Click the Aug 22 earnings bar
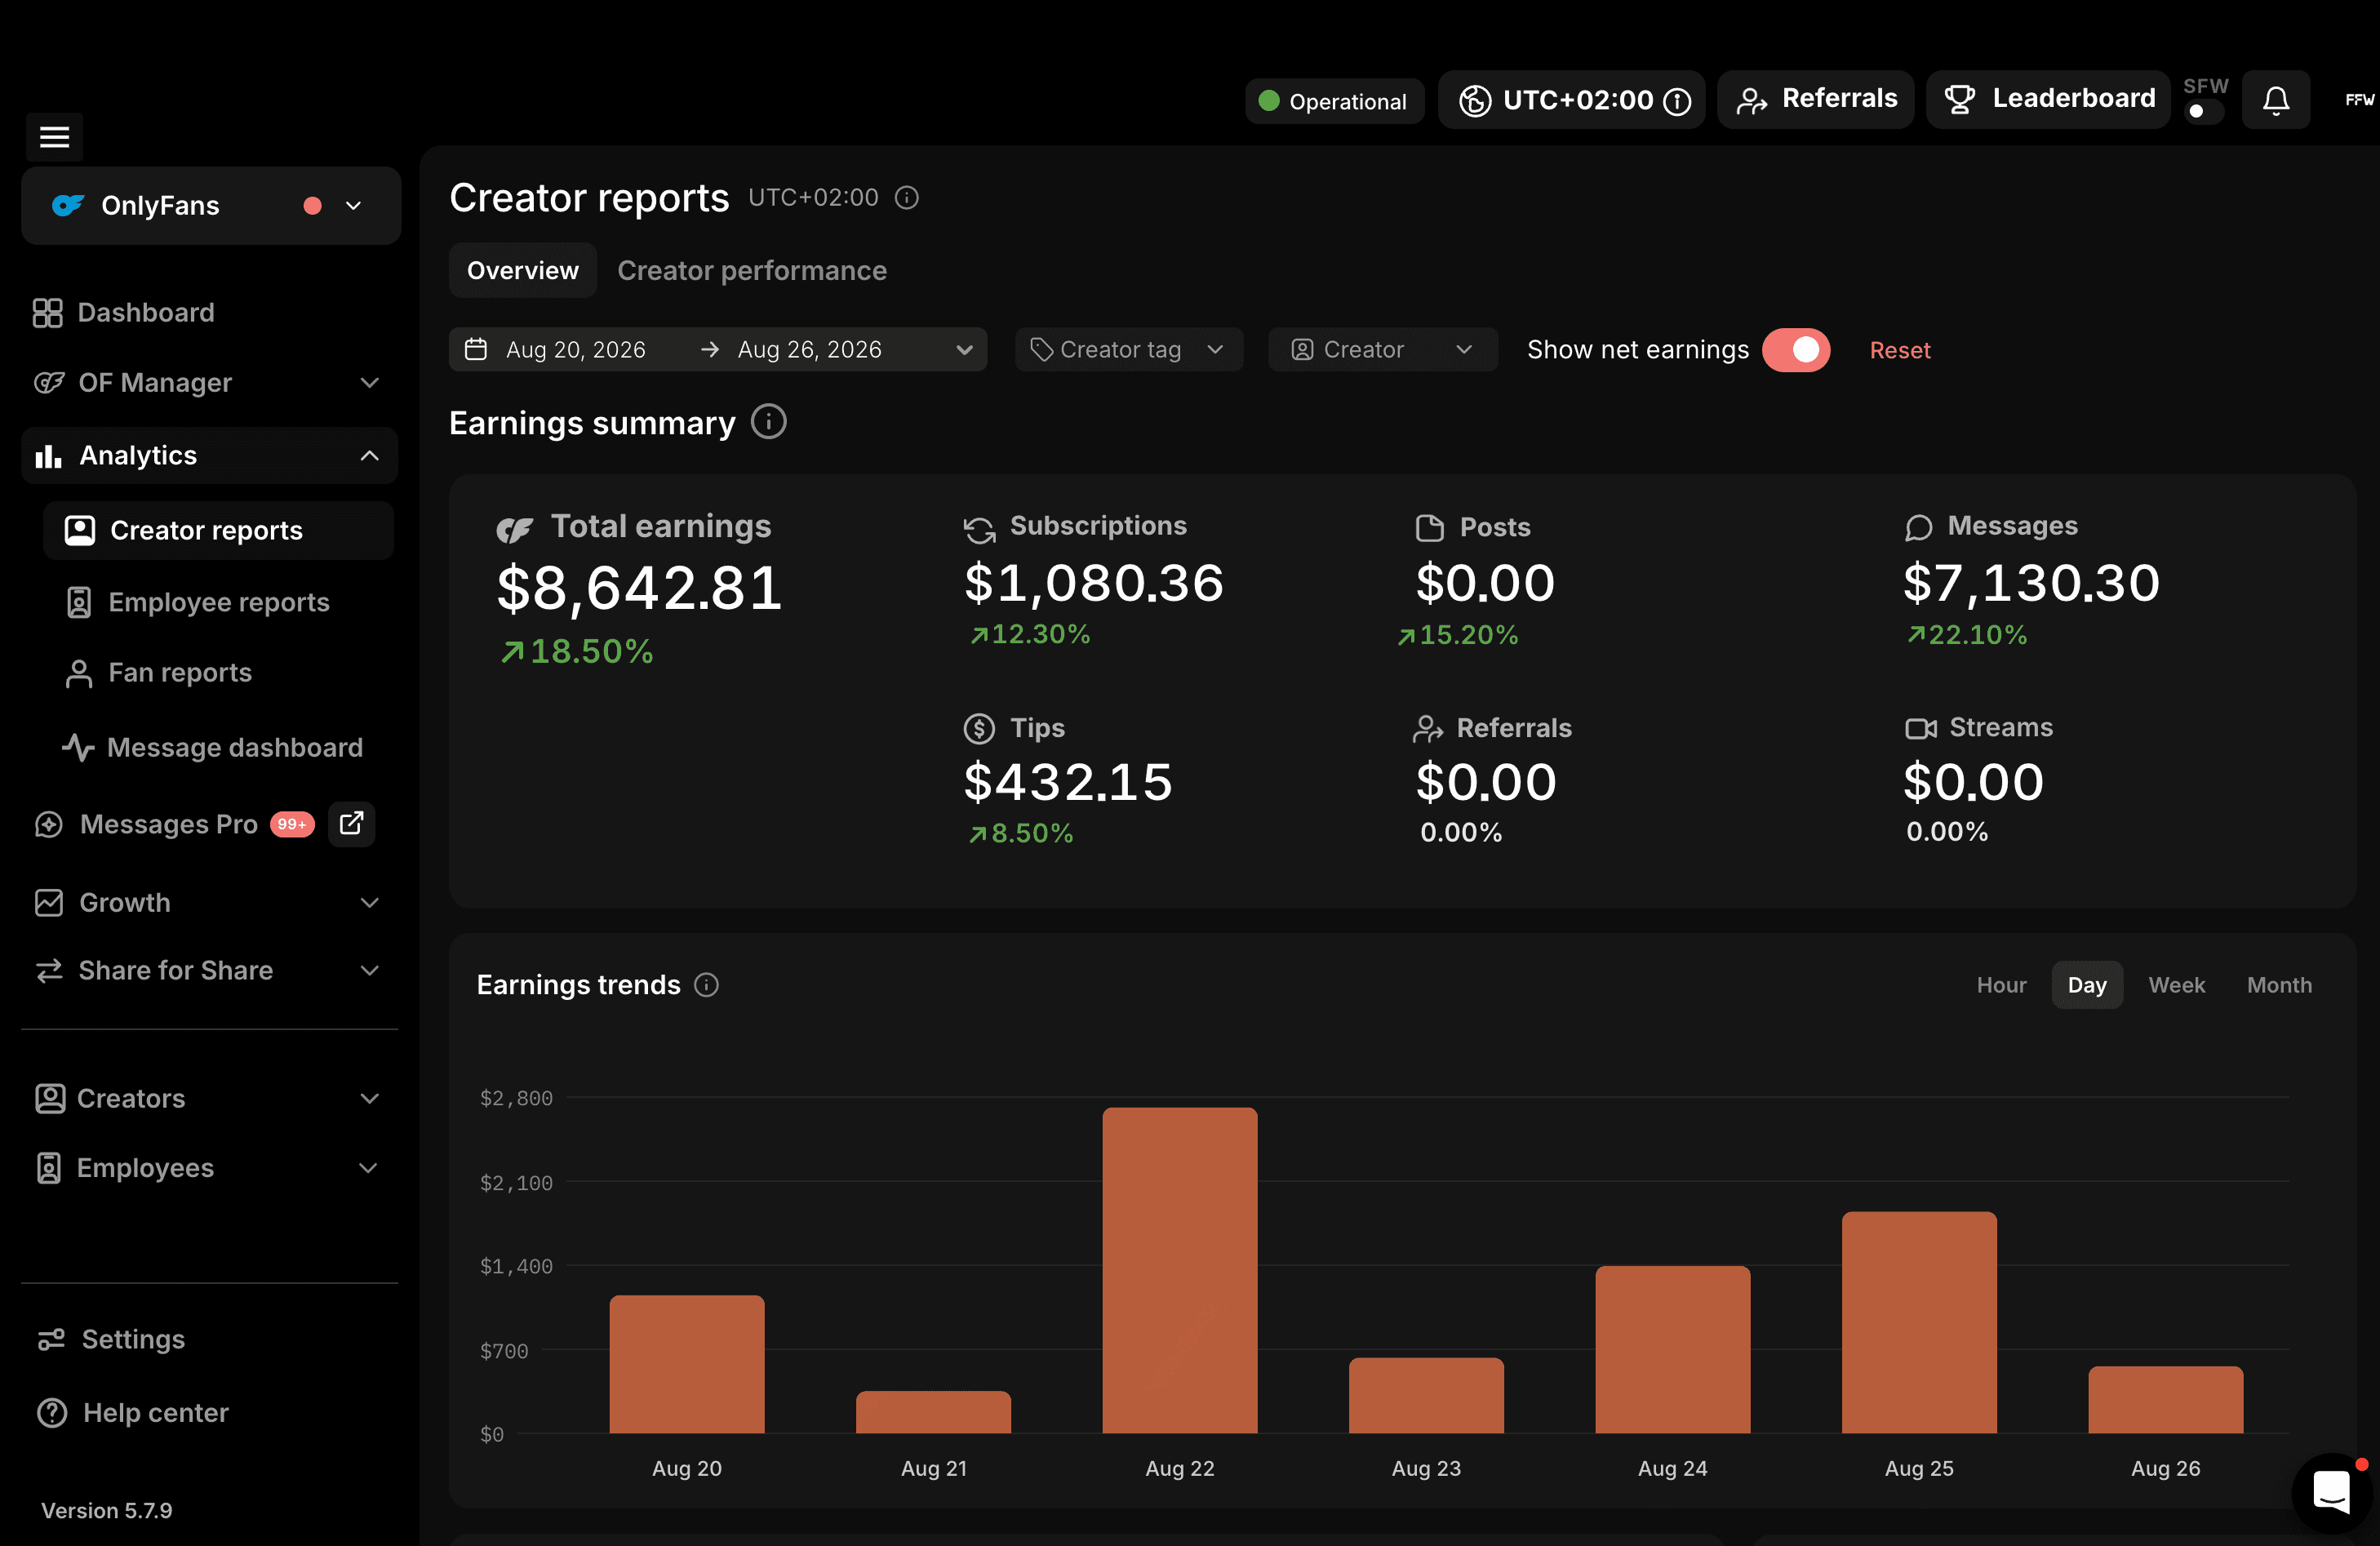2380x1546 pixels. pyautogui.click(x=1179, y=1270)
